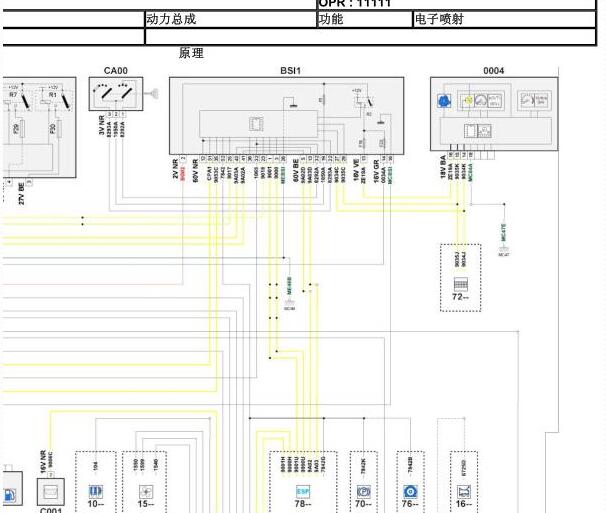Click the blue tire icon above 76--
Image resolution: width=606 pixels, height=513 pixels.
(410, 492)
